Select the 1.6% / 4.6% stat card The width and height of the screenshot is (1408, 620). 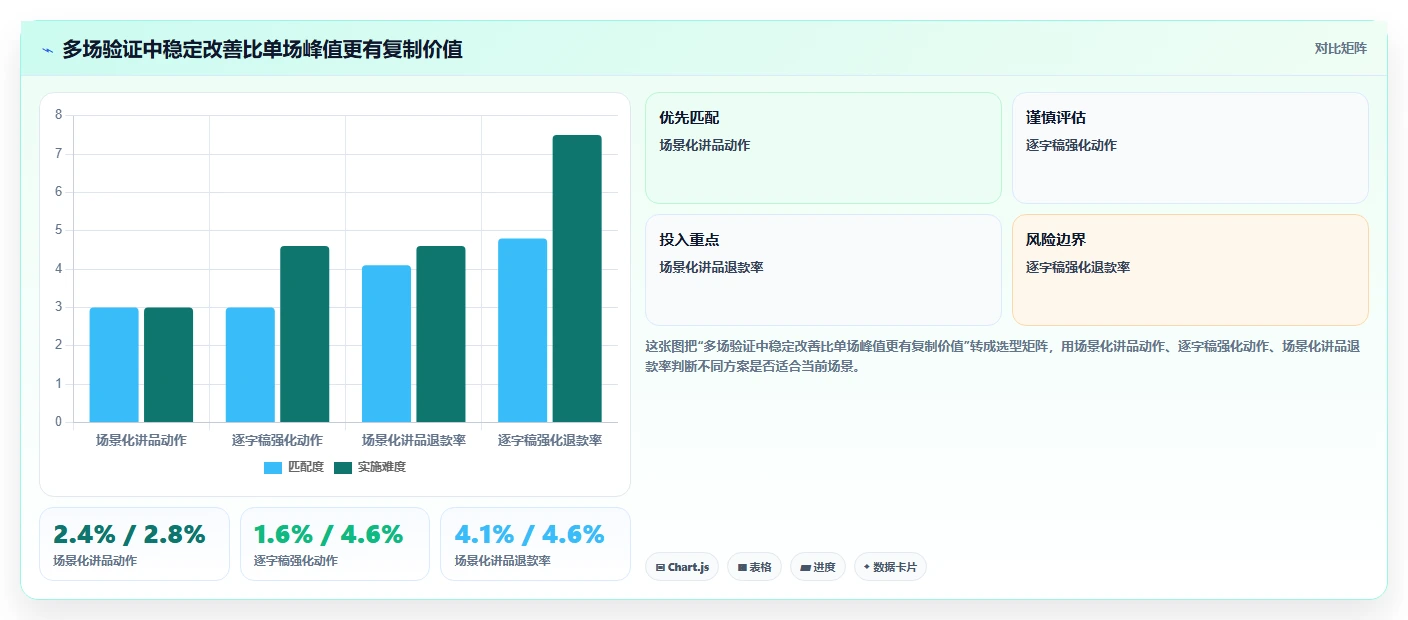click(x=335, y=544)
